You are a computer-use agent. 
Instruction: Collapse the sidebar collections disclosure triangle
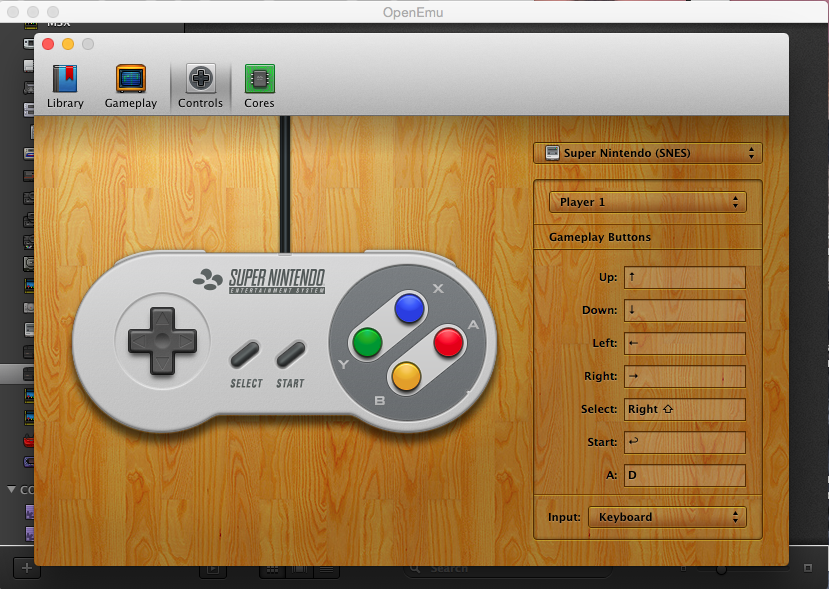11,490
